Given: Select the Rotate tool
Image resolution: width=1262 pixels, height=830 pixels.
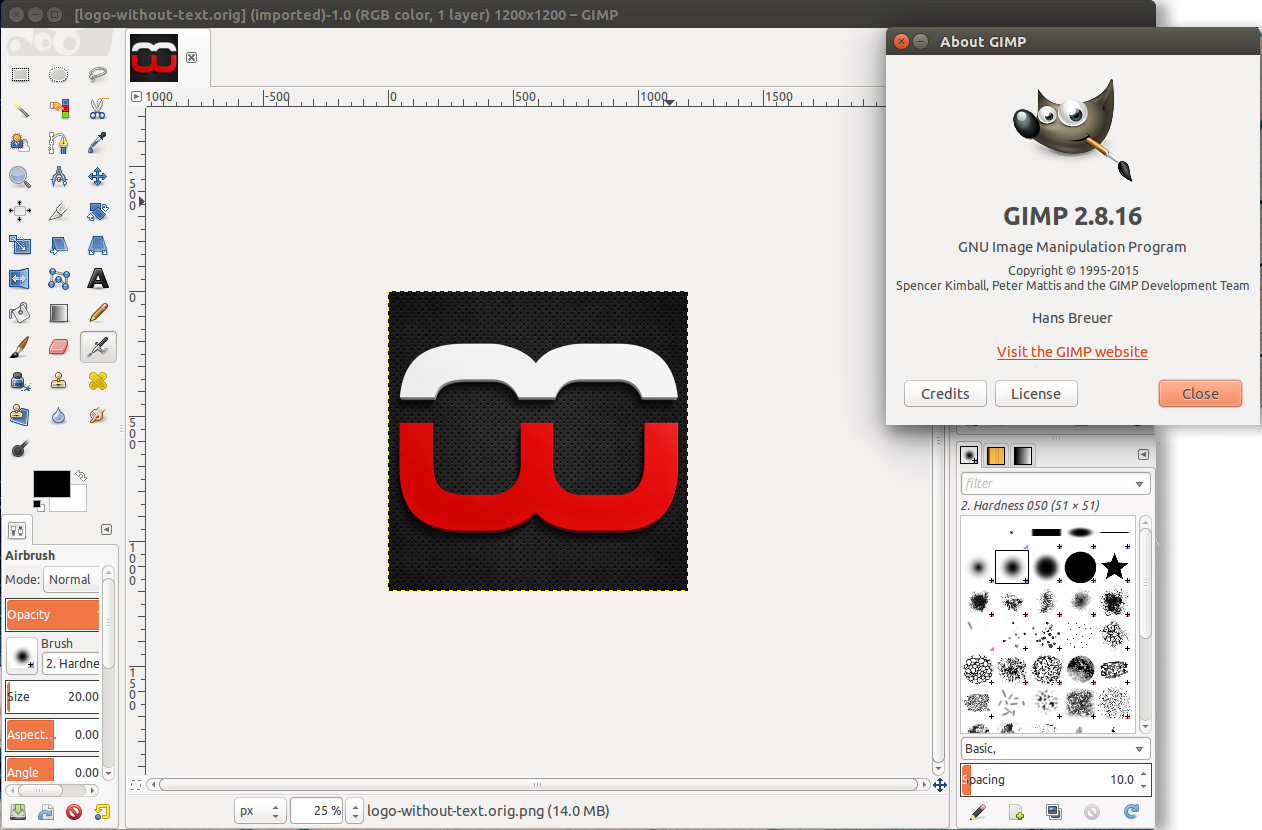Looking at the screenshot, I should [x=98, y=211].
